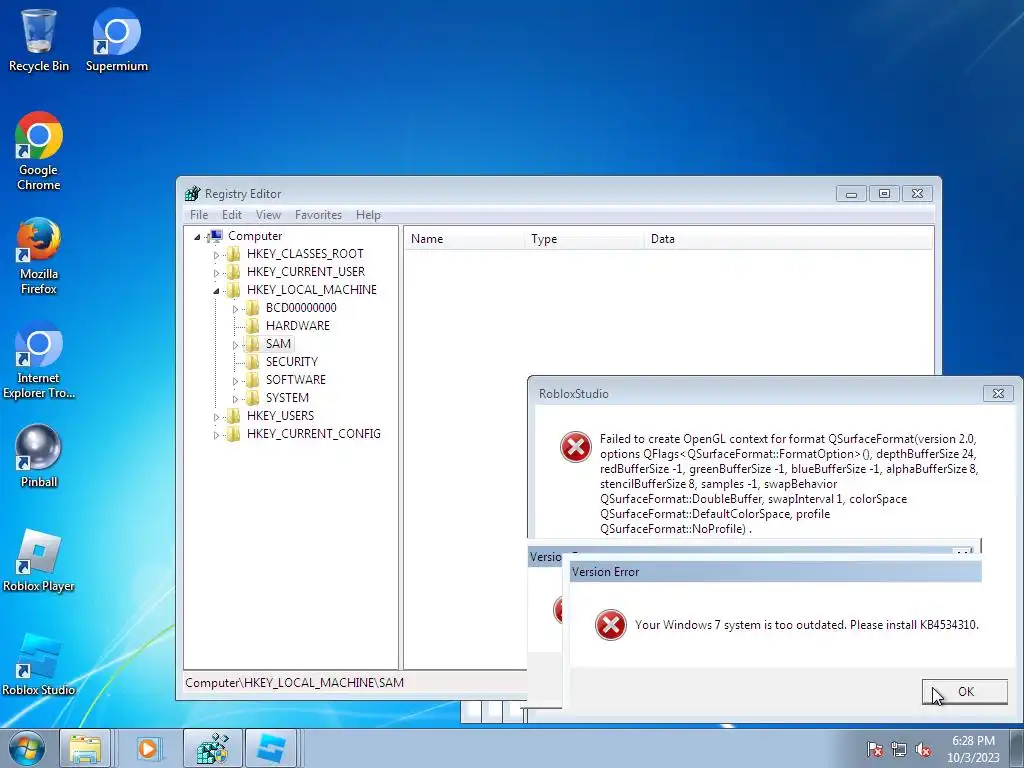1024x768 pixels.
Task: Select the HKEY_USERS key label
Action: [280, 415]
